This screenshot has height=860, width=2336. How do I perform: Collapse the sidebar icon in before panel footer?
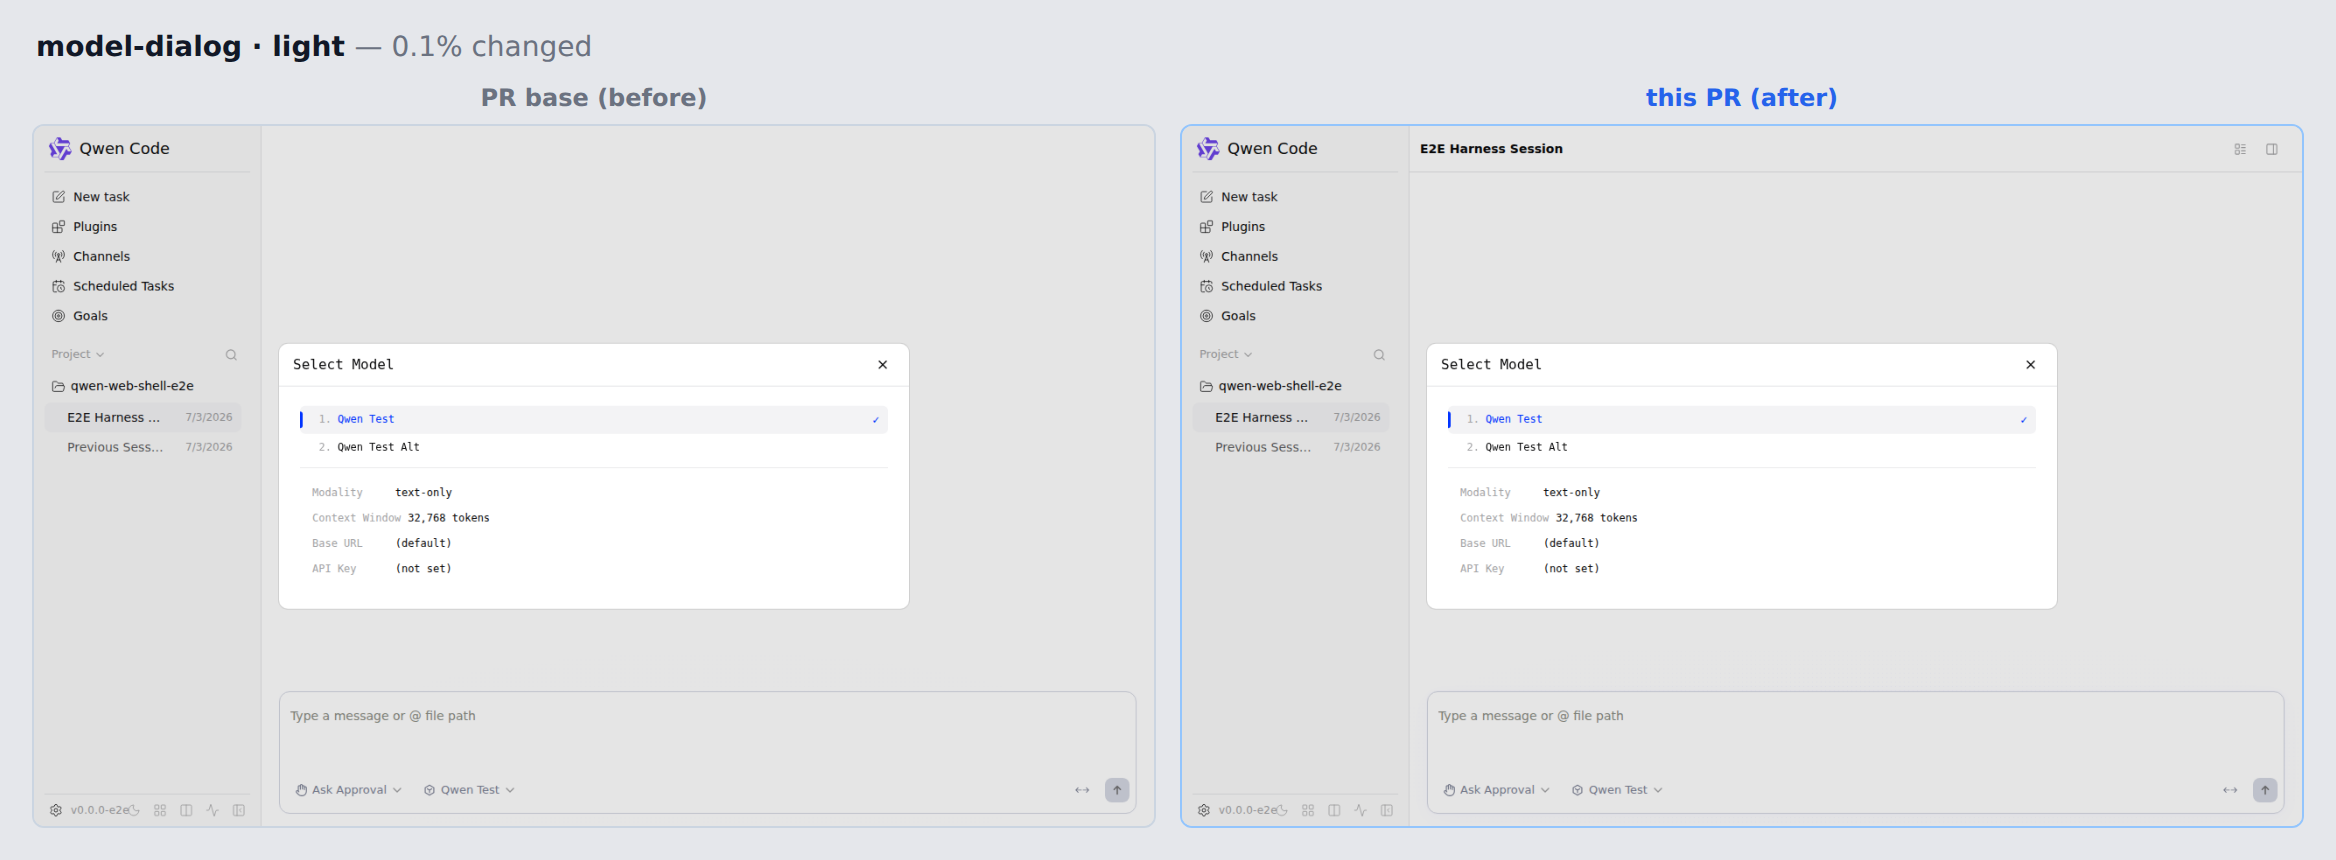click(x=239, y=810)
